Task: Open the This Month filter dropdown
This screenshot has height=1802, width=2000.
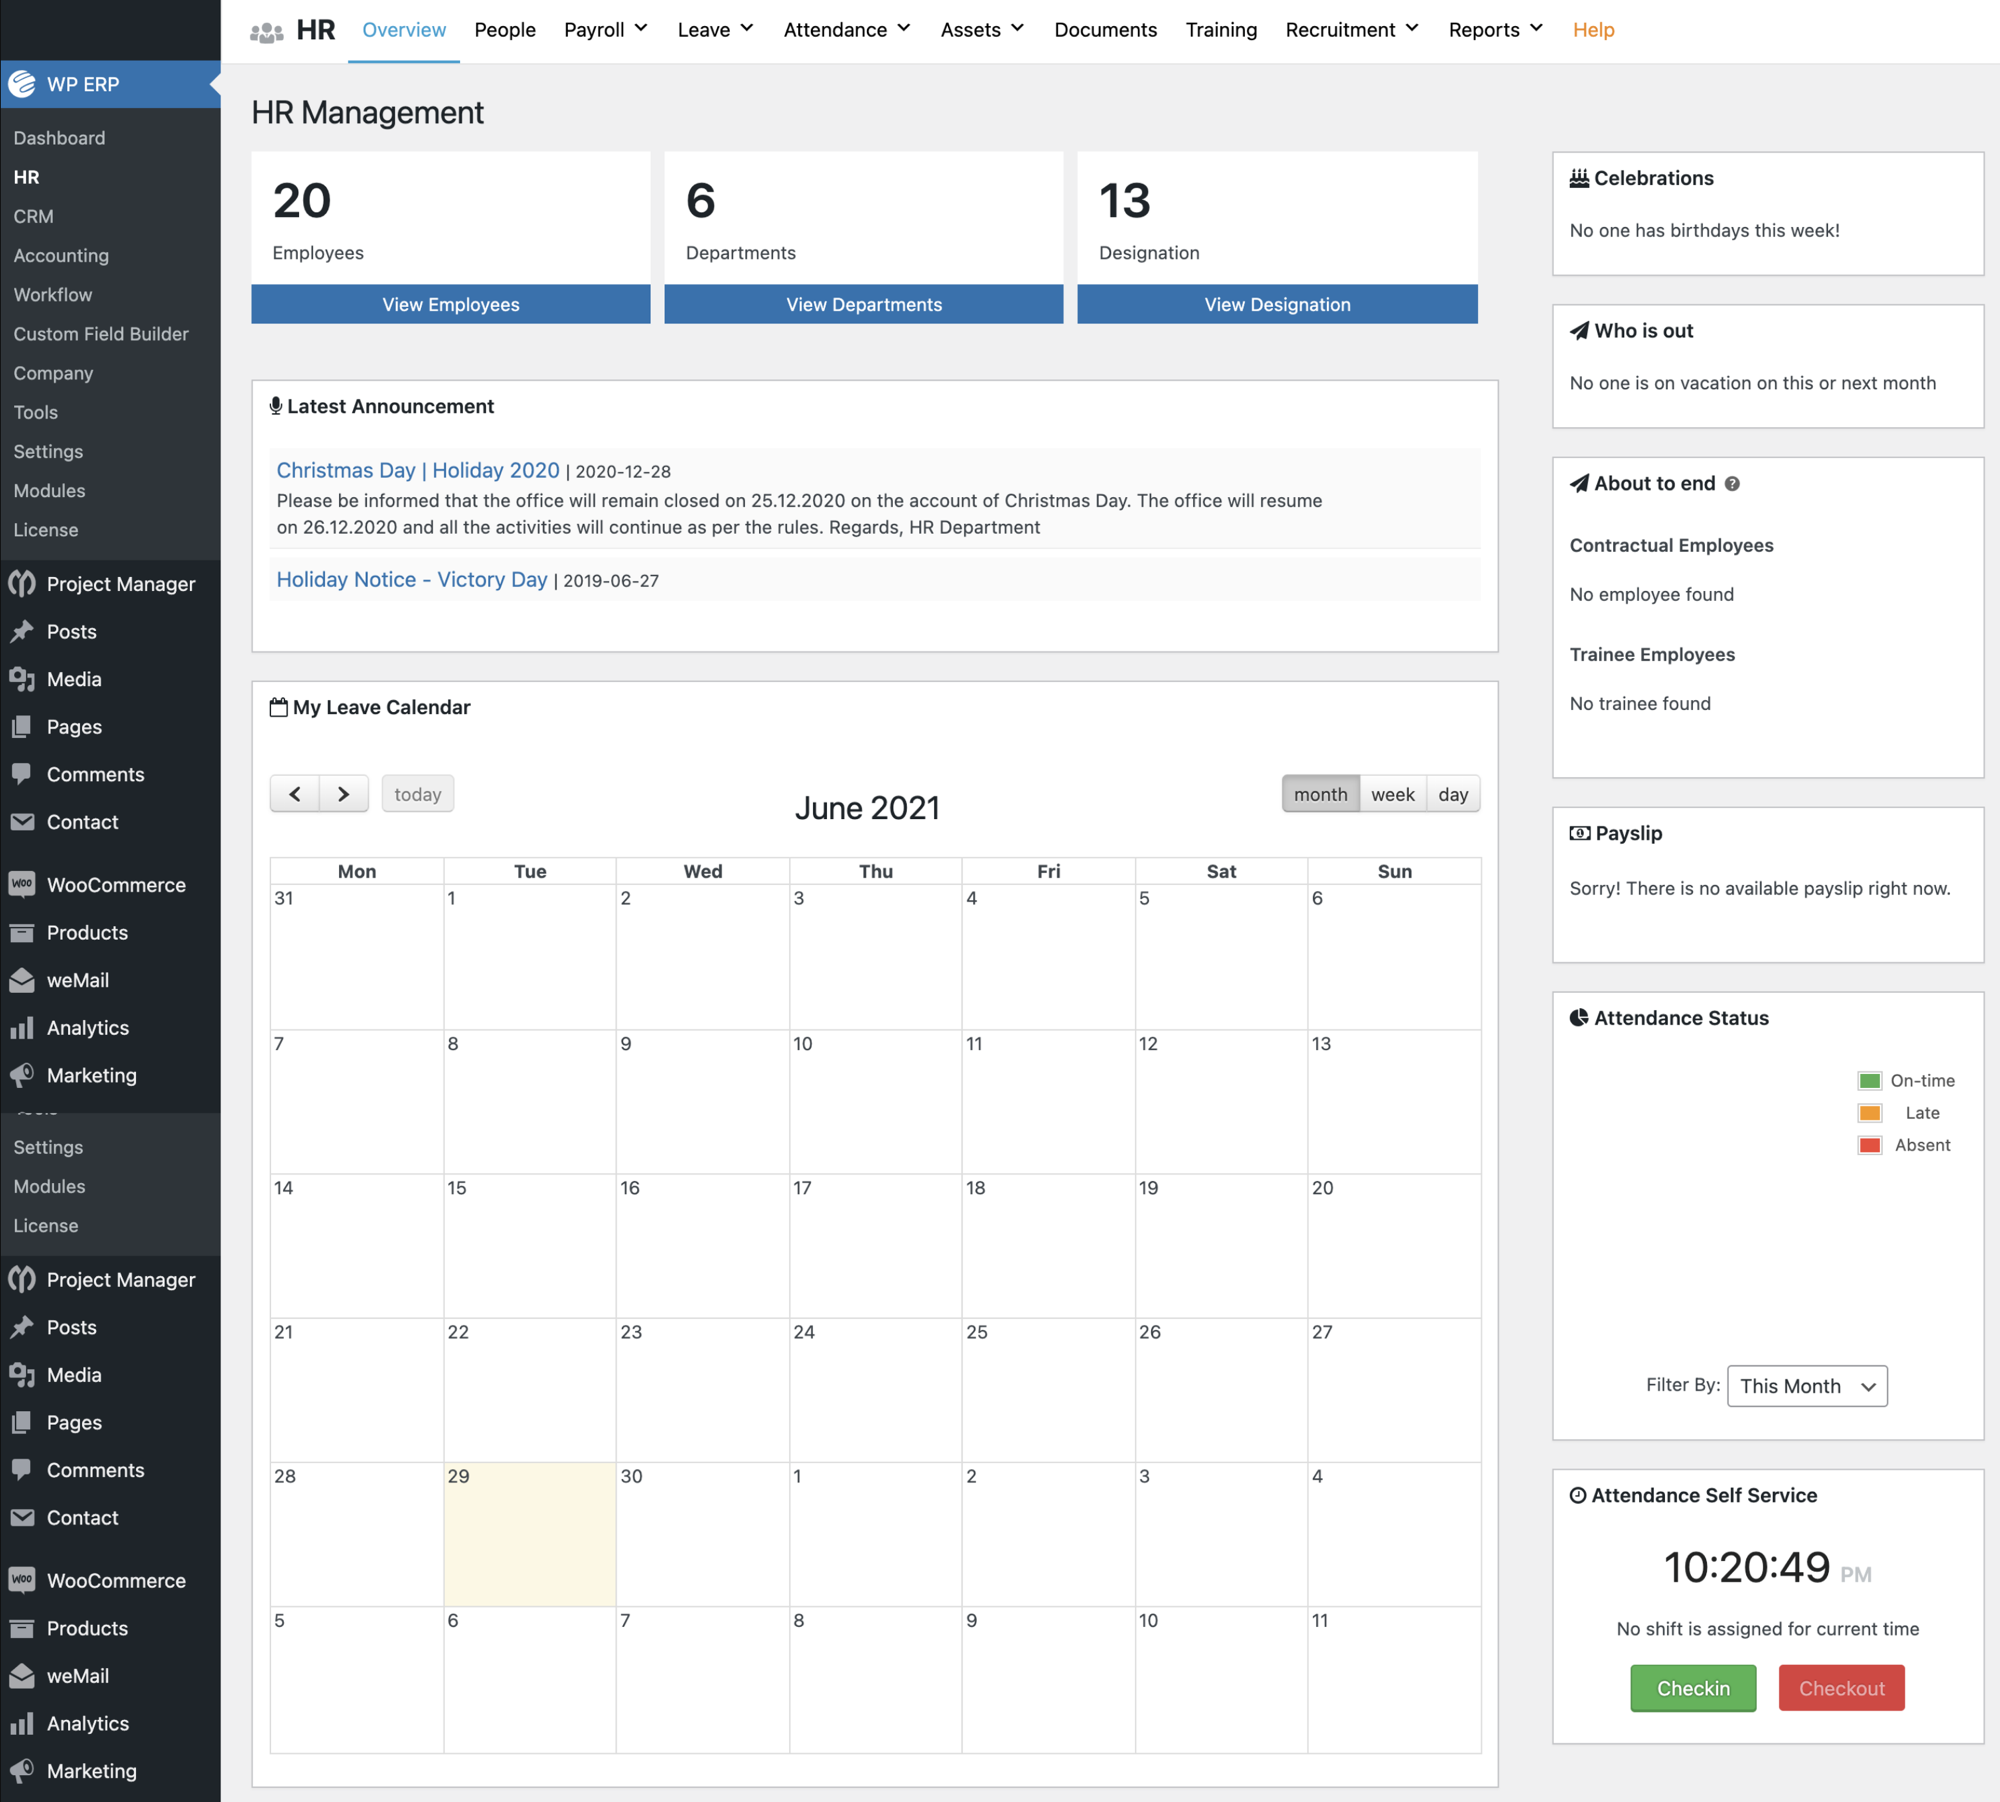Action: pyautogui.click(x=1807, y=1386)
